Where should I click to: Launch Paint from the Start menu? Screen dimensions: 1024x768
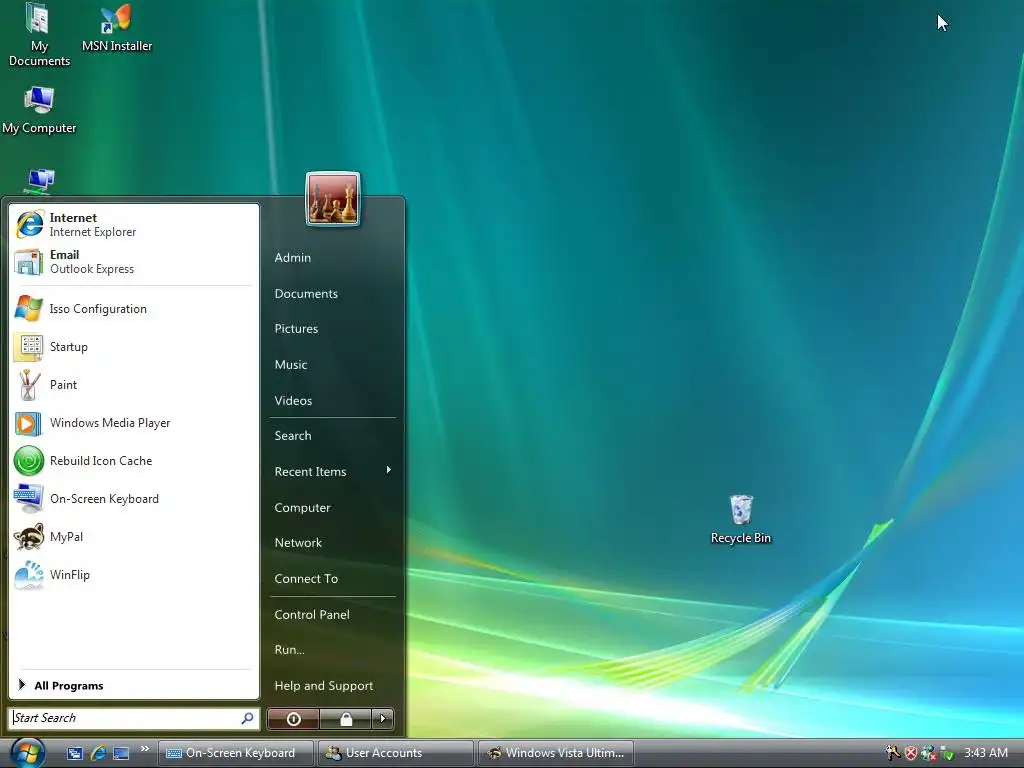coord(134,385)
